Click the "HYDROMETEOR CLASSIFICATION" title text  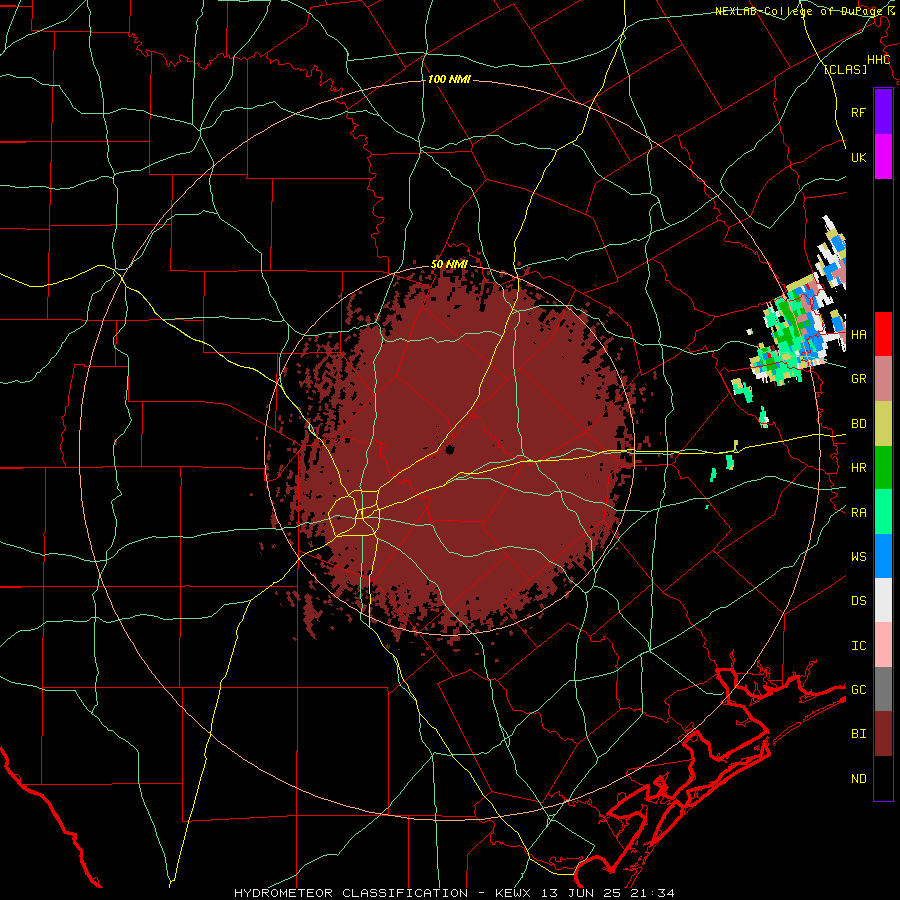(x=351, y=893)
